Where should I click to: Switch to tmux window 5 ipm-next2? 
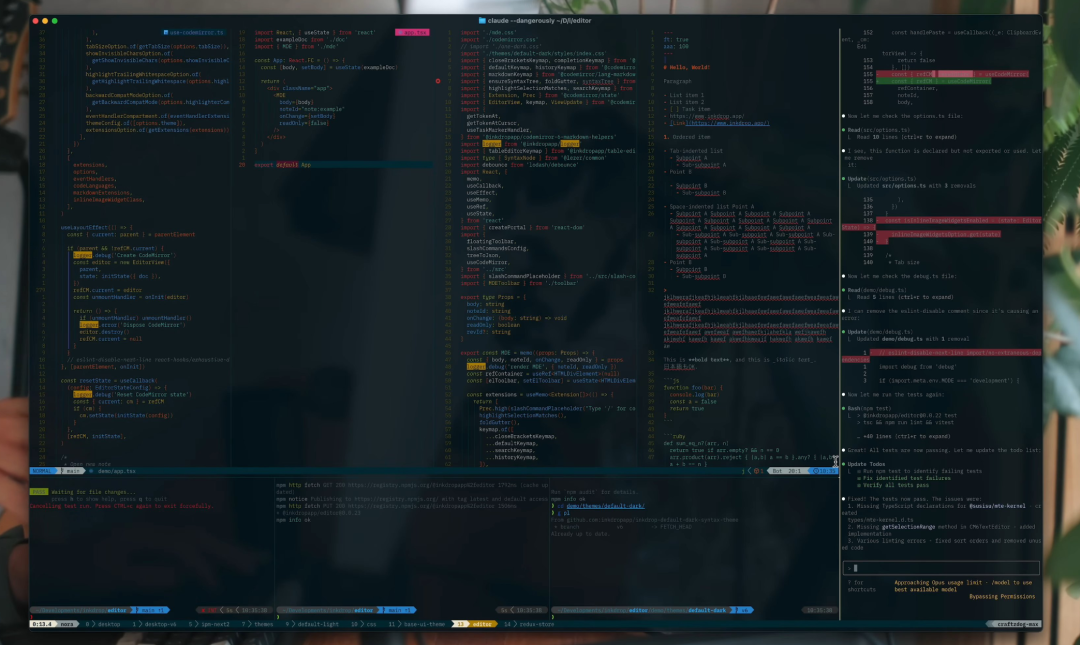click(x=209, y=624)
